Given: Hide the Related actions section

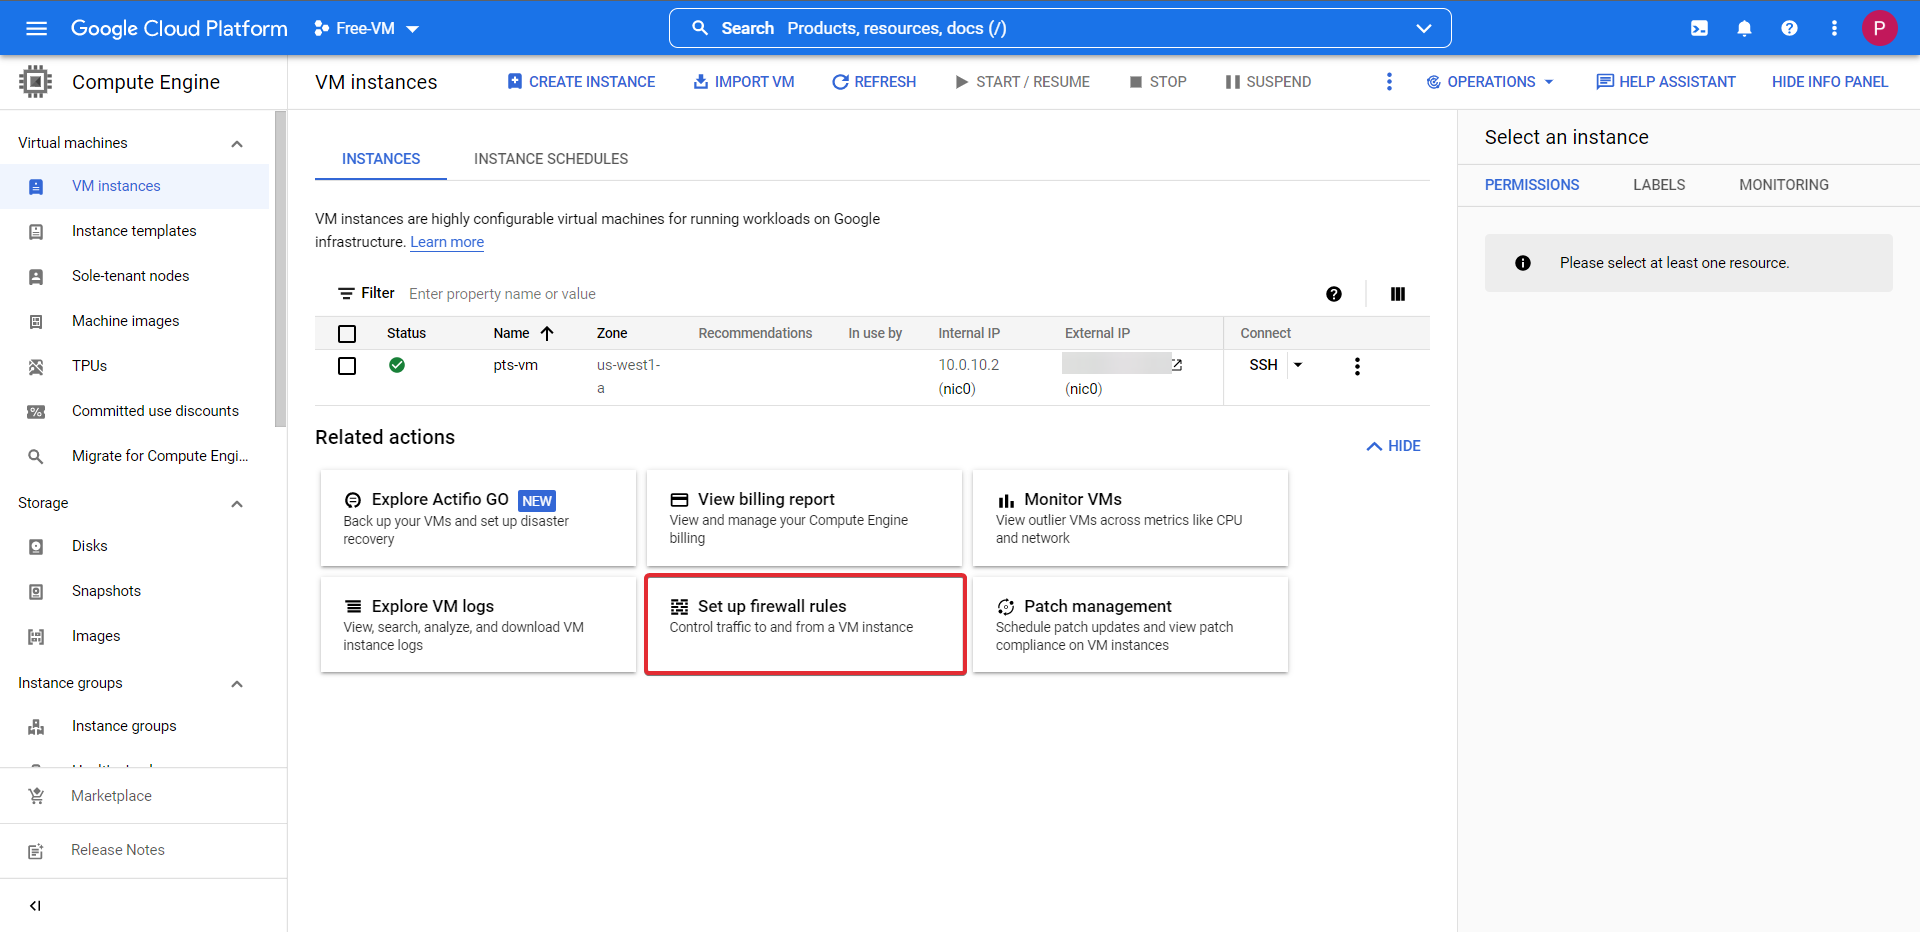Looking at the screenshot, I should click(x=1393, y=446).
